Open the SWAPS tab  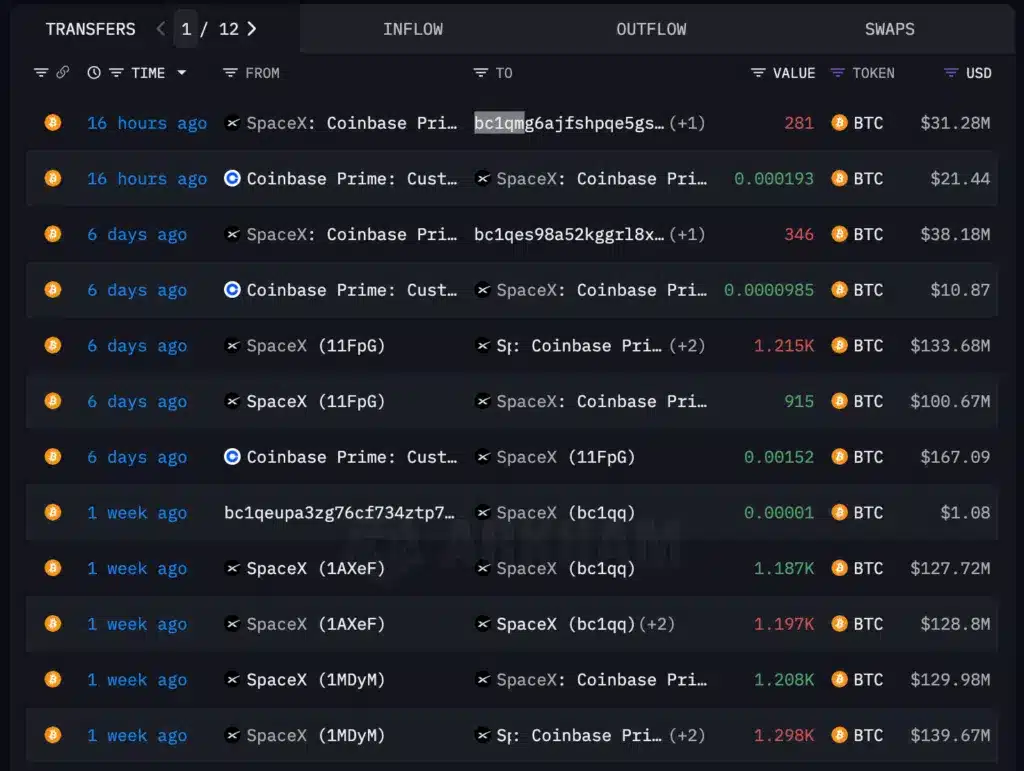889,29
